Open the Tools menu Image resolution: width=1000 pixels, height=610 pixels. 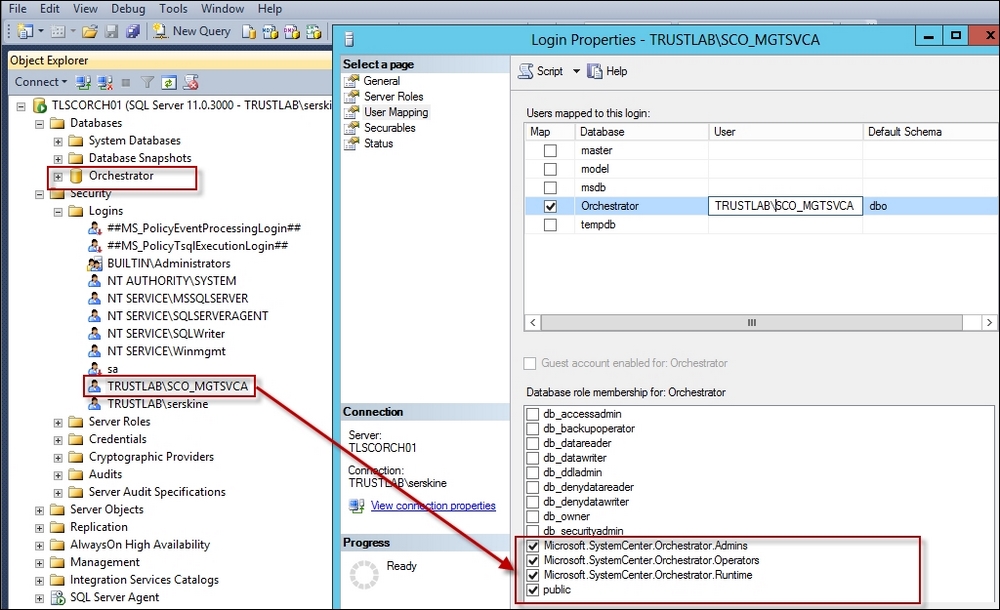pyautogui.click(x=173, y=9)
